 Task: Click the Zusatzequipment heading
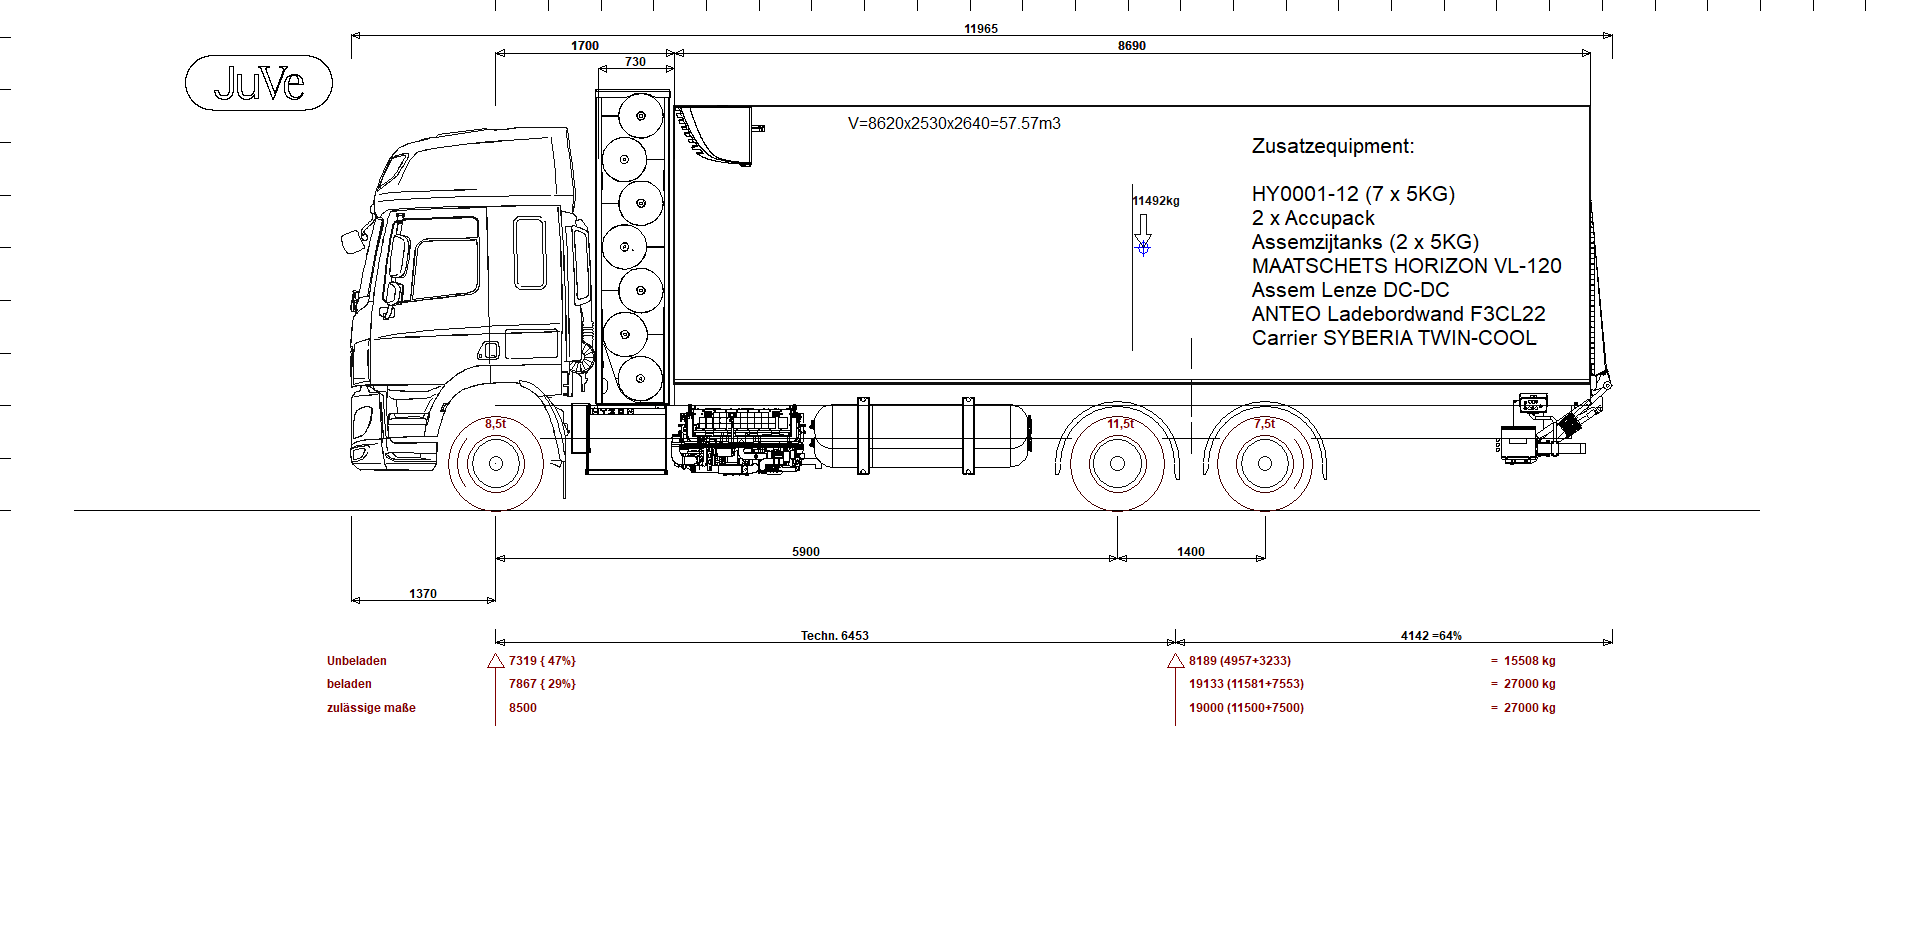(x=1333, y=146)
